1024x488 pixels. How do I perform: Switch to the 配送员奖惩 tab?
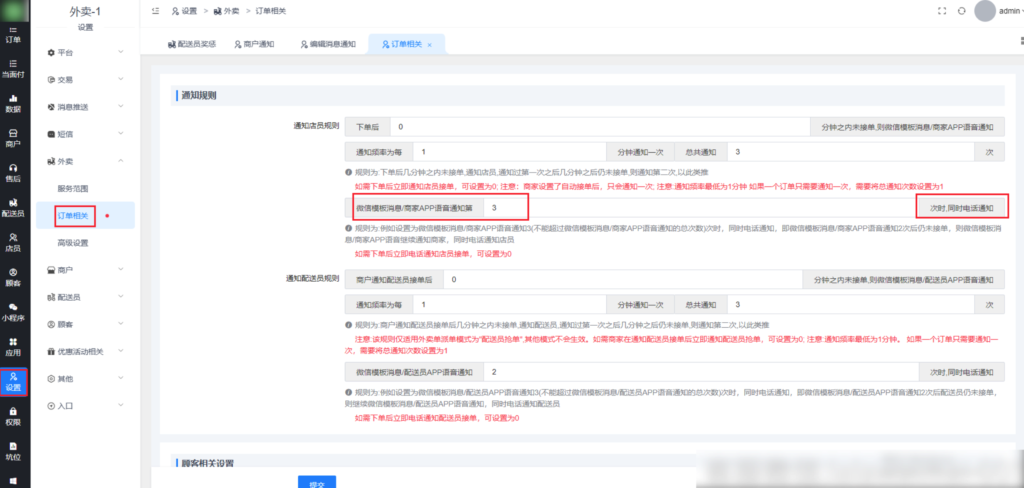pos(191,44)
